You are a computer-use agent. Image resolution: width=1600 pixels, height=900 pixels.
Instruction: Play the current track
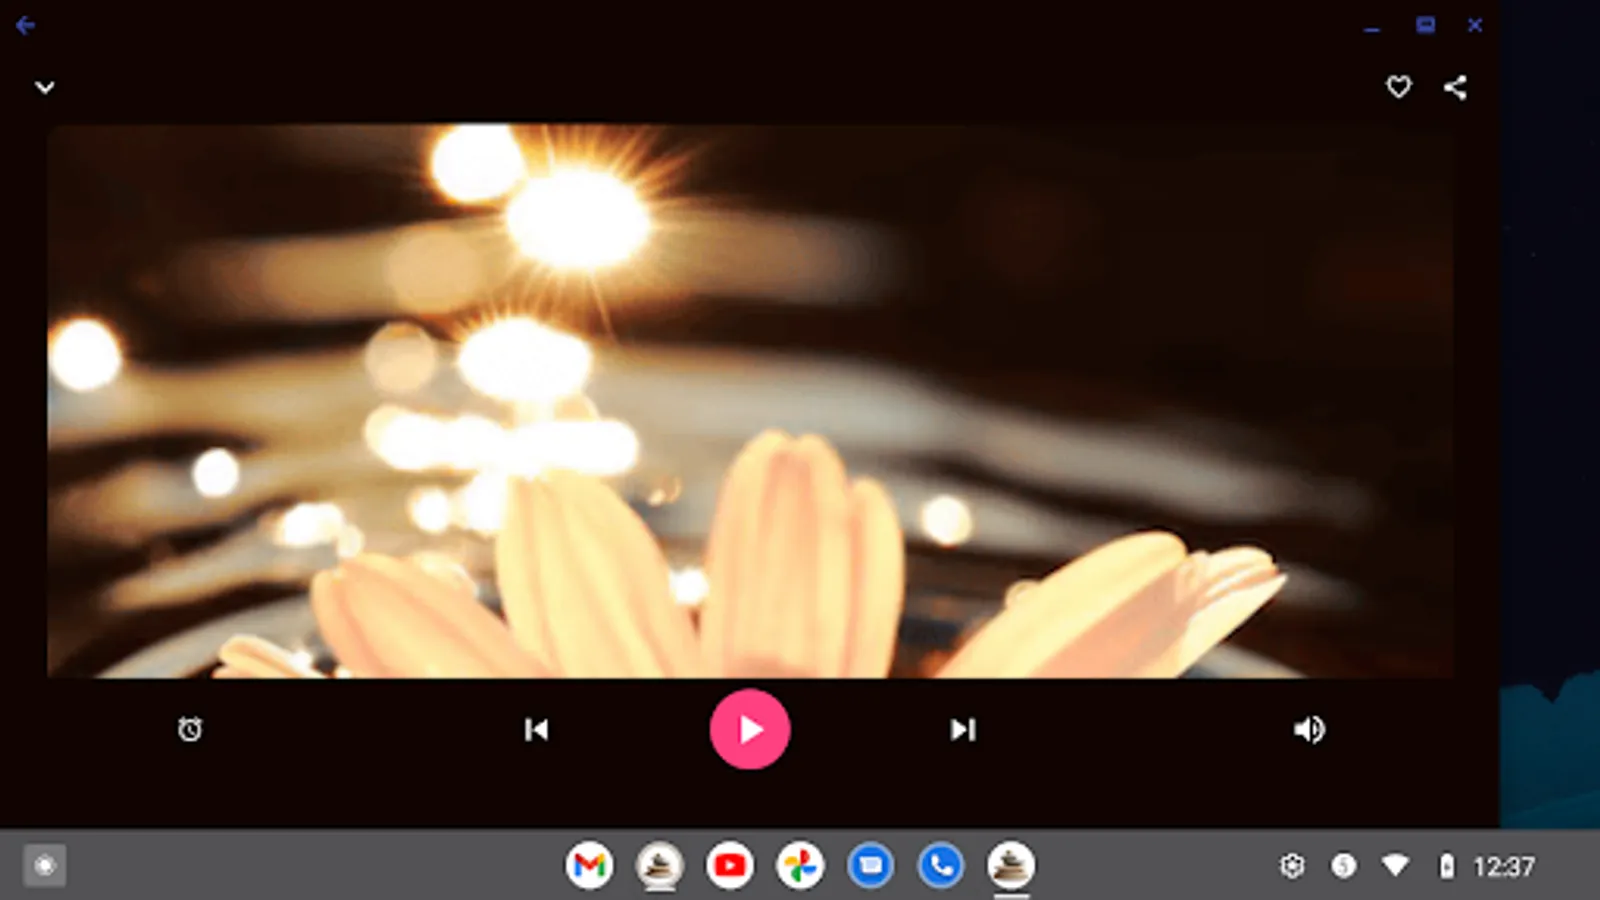(750, 730)
